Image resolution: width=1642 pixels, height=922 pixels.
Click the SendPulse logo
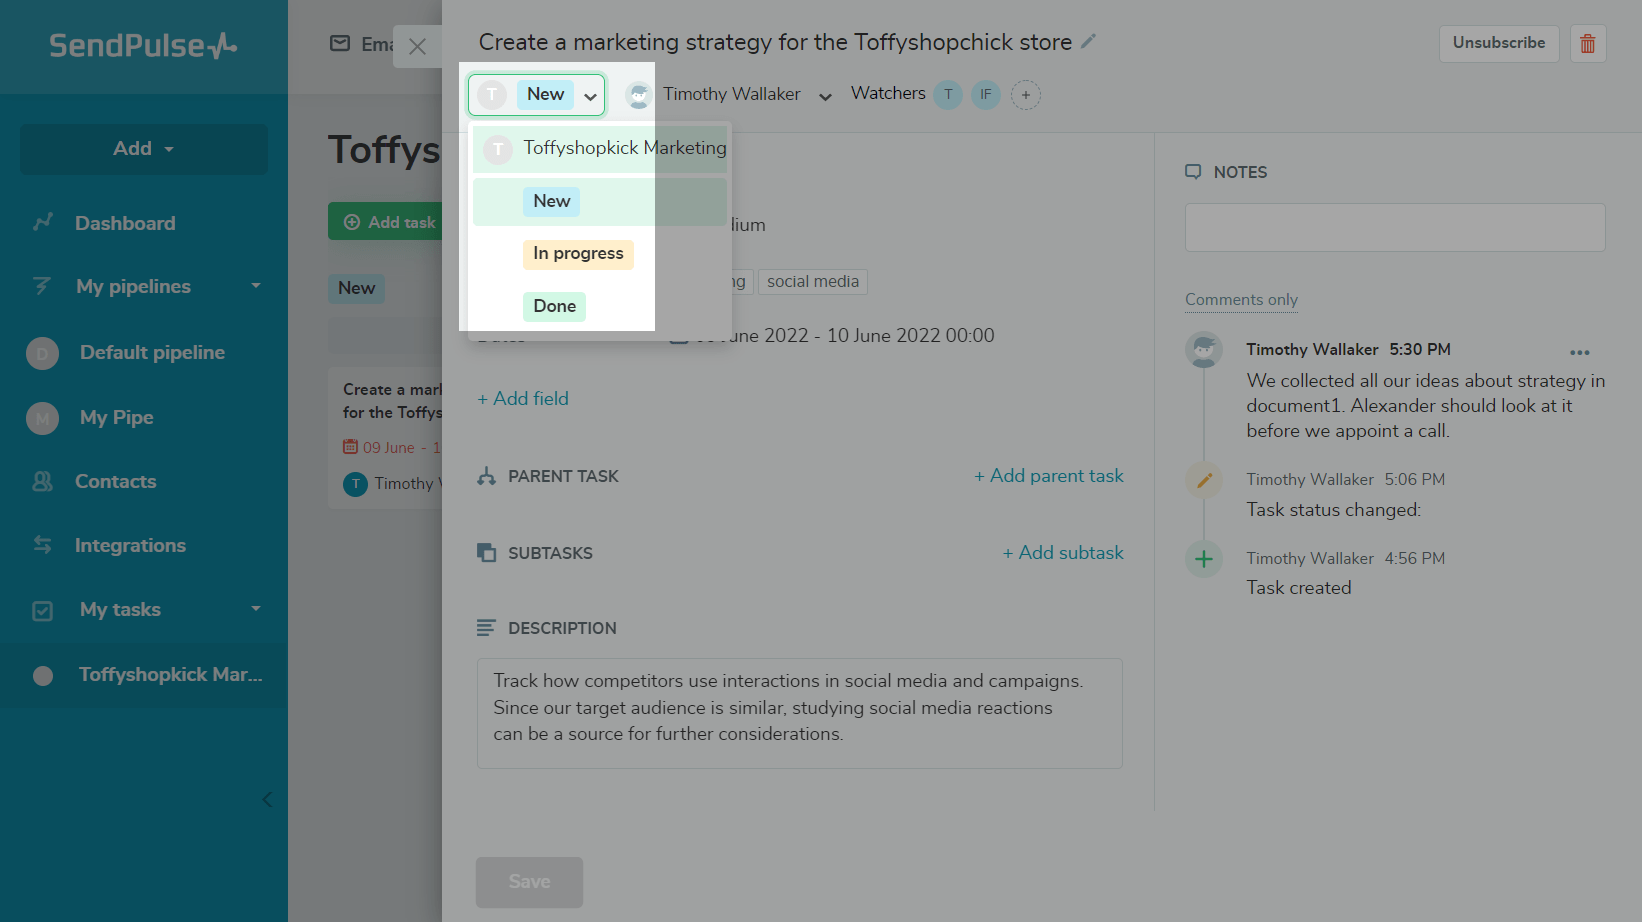click(x=143, y=46)
